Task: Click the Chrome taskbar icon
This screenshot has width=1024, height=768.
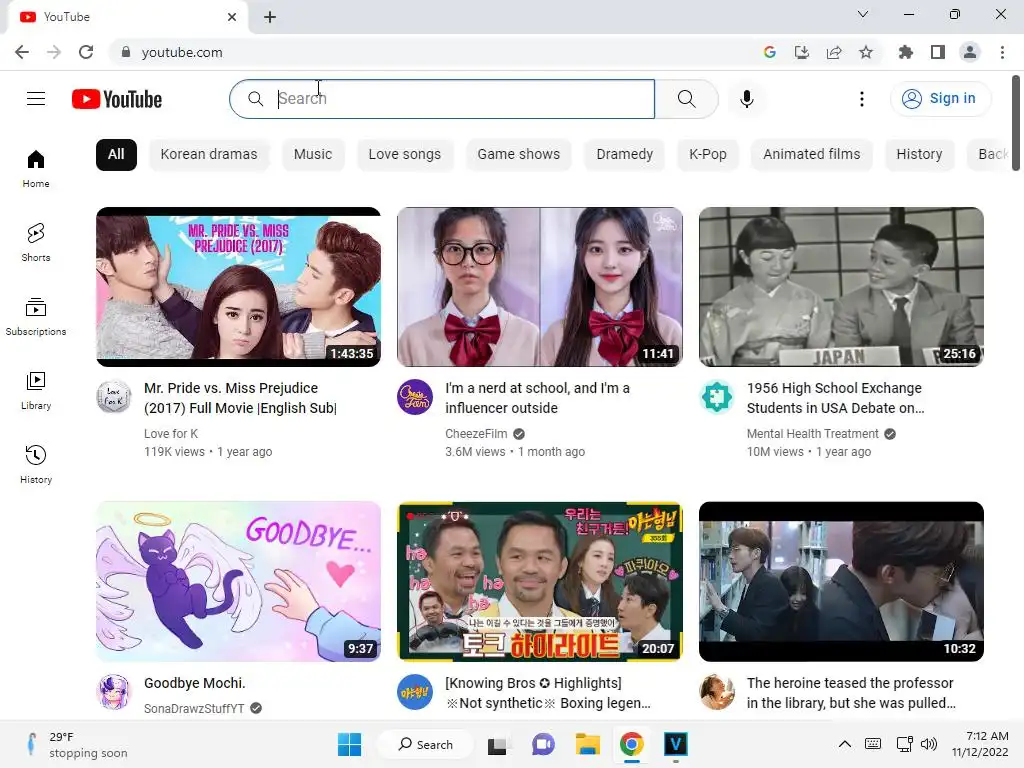Action: pyautogui.click(x=632, y=744)
